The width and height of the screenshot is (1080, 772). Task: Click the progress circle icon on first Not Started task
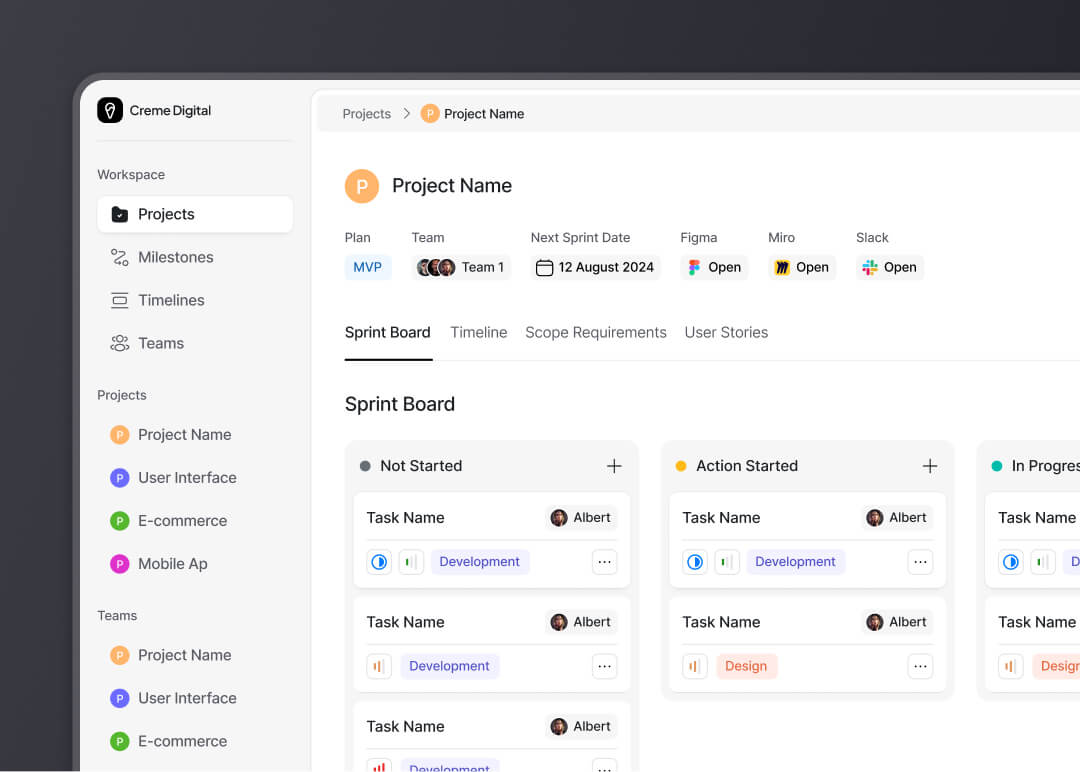tap(379, 562)
